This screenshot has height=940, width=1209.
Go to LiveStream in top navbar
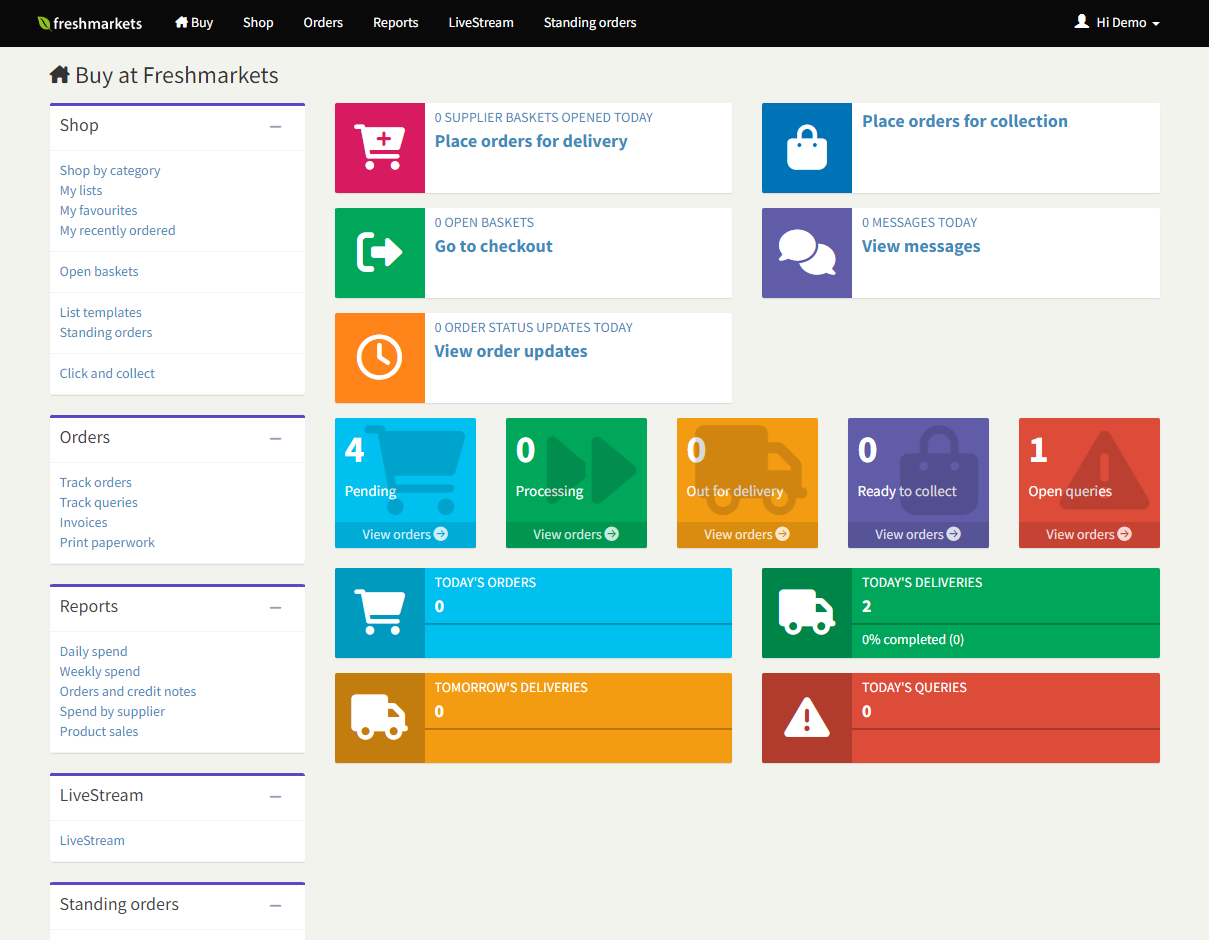481,22
